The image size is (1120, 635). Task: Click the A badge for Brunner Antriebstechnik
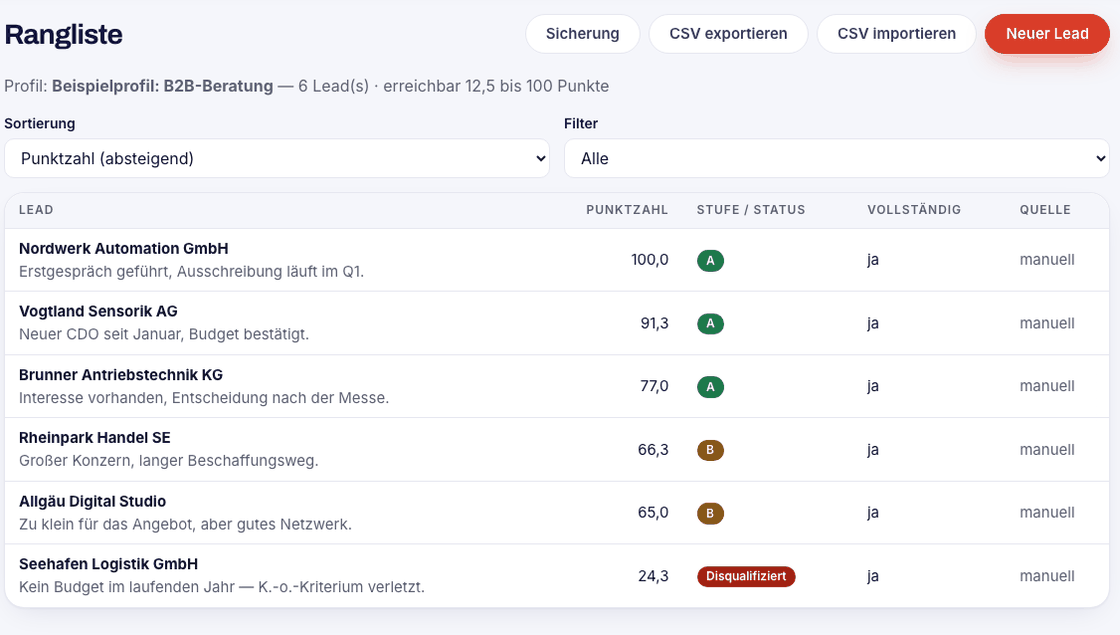tap(710, 386)
